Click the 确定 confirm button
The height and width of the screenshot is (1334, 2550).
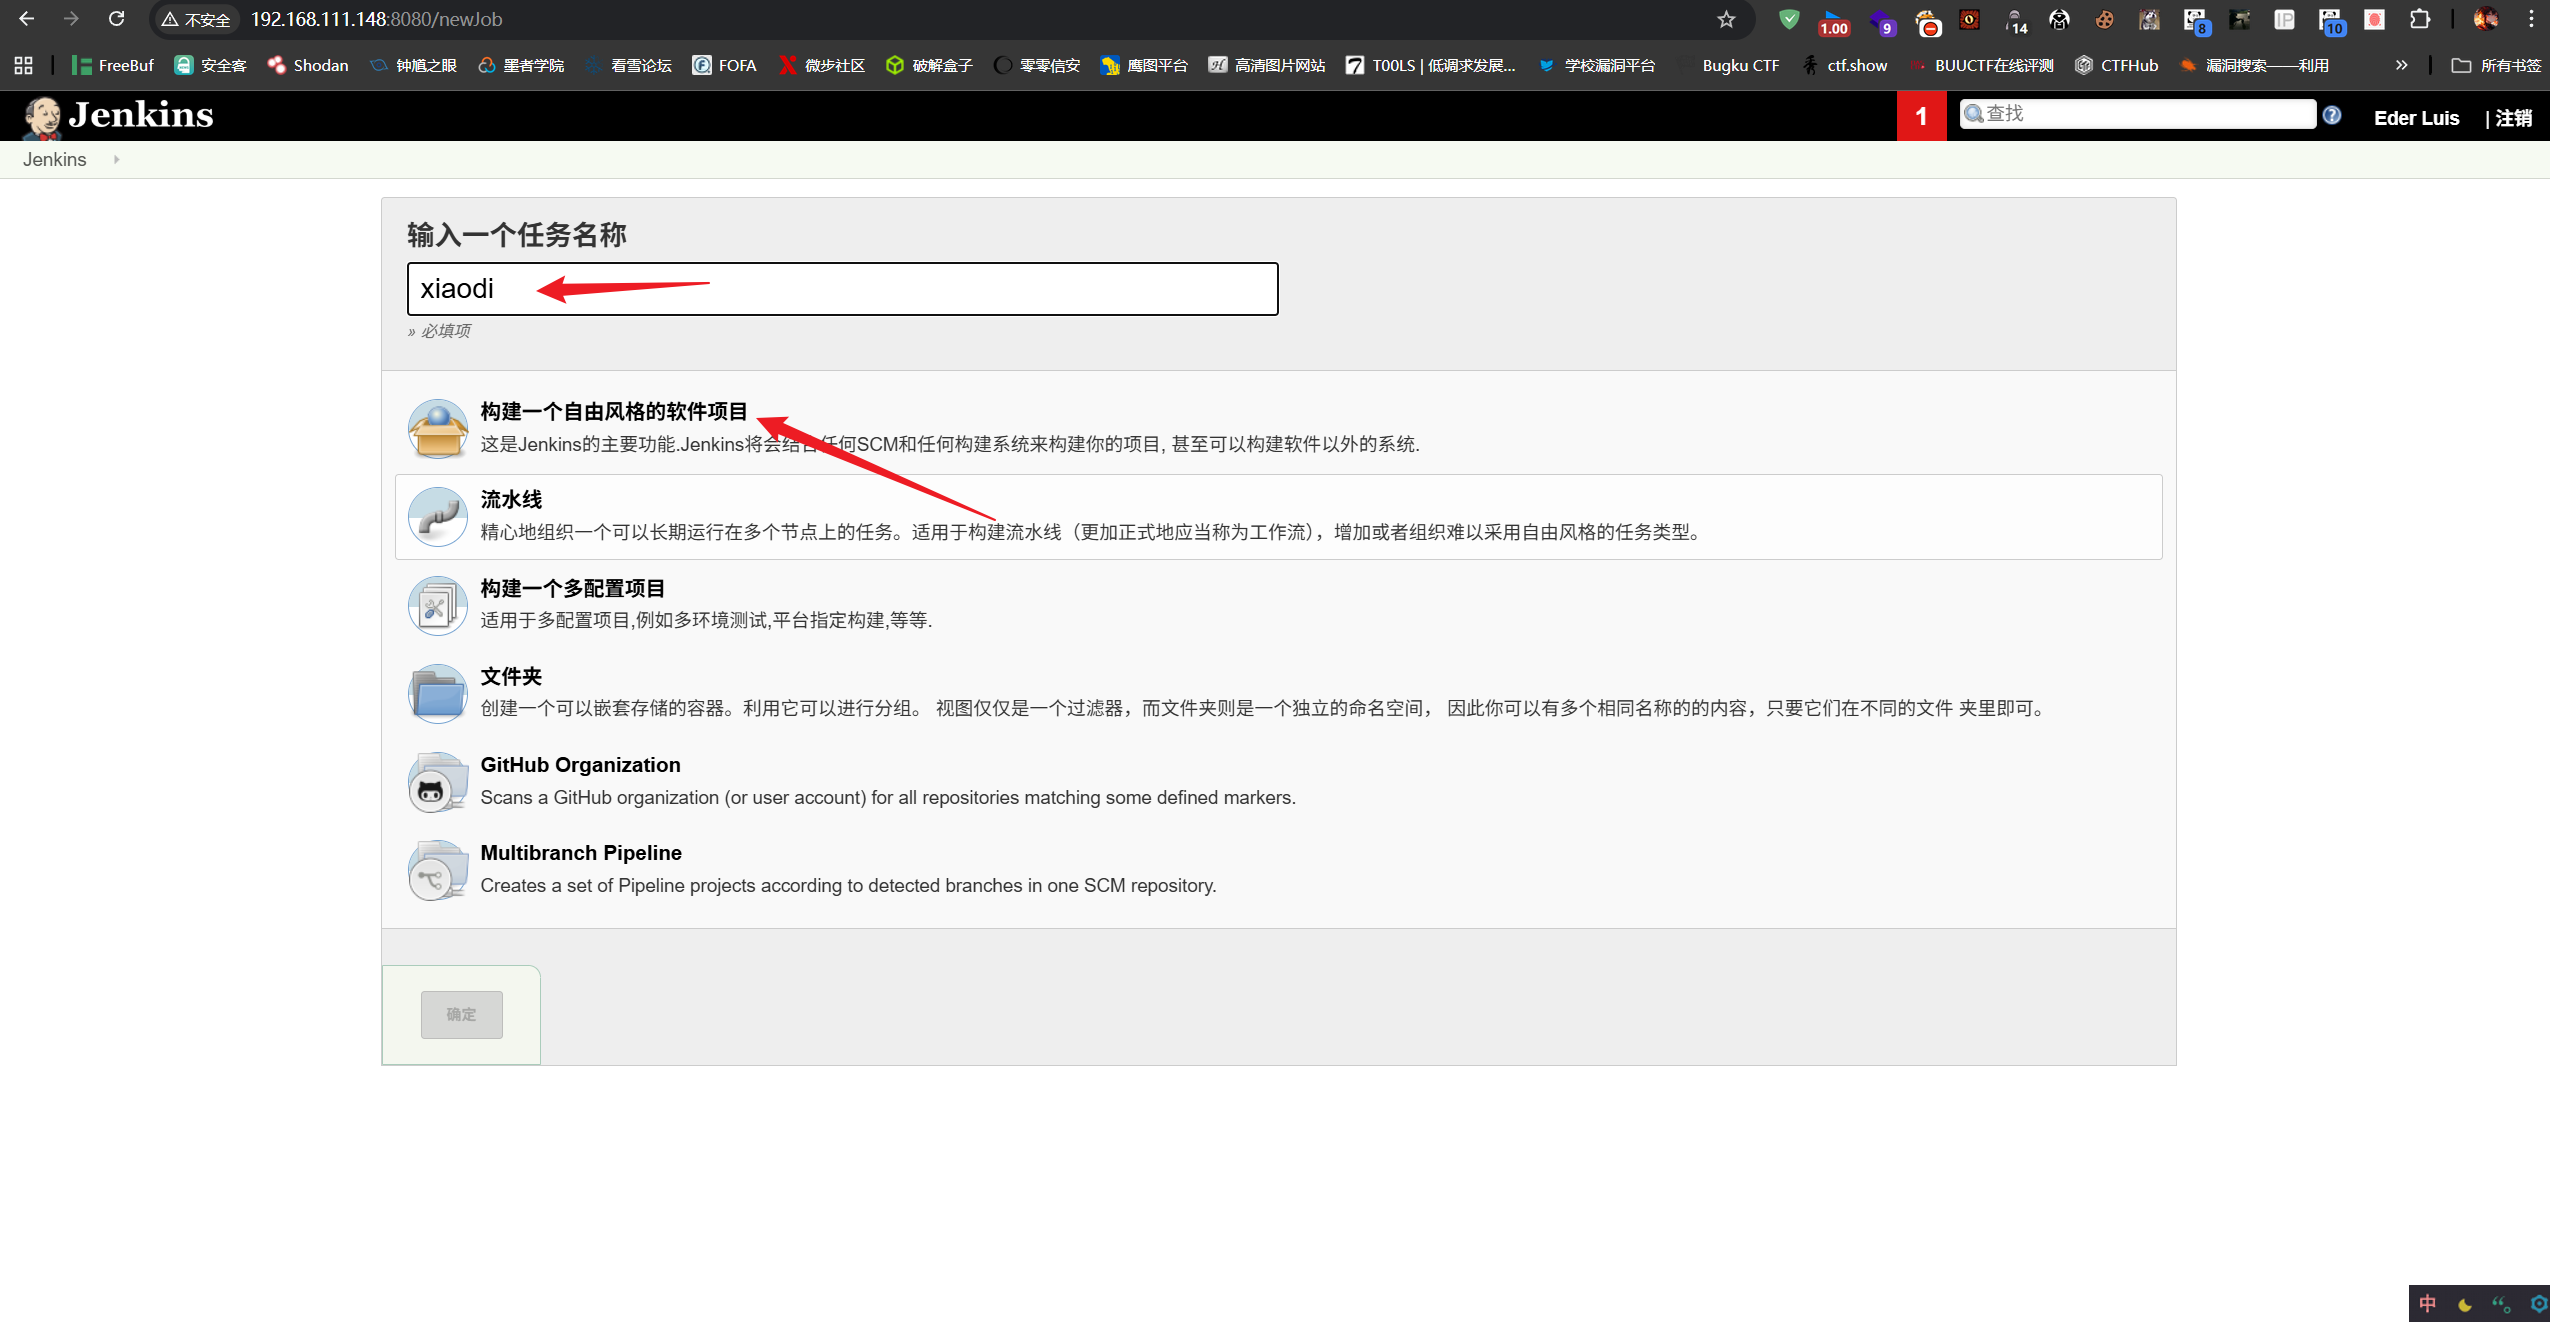(461, 1014)
